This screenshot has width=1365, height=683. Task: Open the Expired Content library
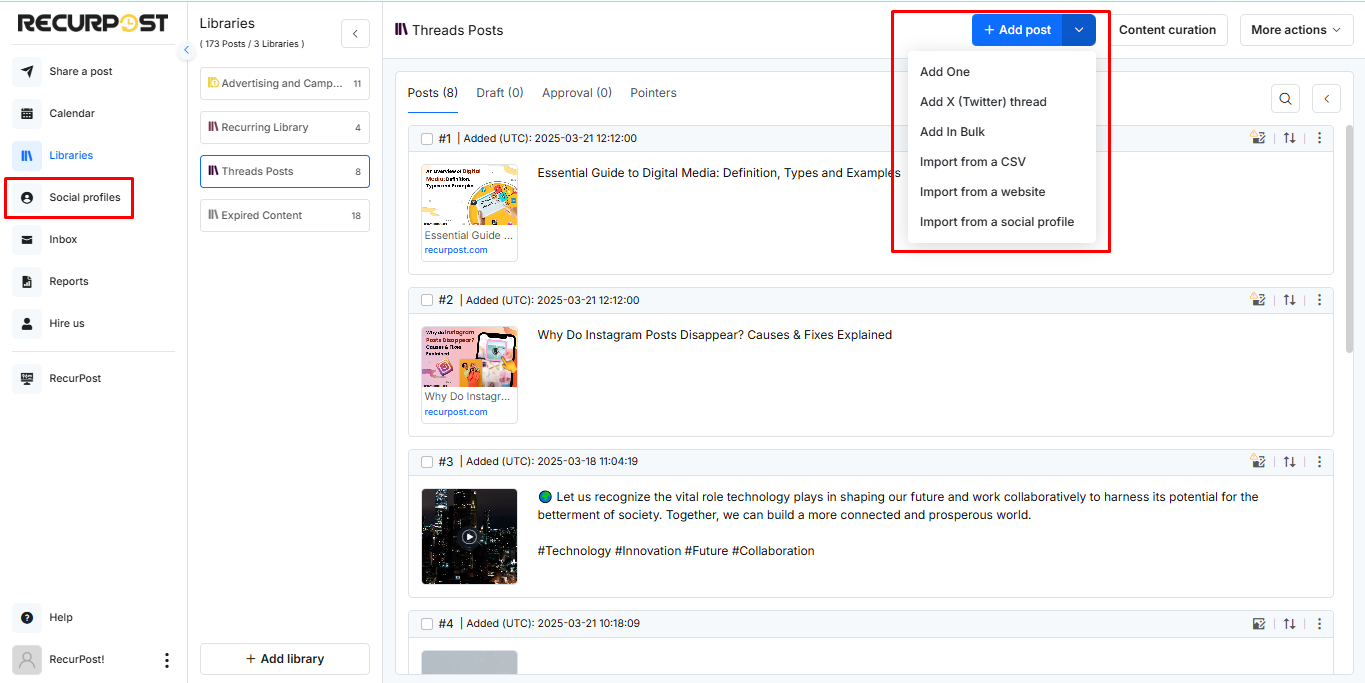(285, 216)
